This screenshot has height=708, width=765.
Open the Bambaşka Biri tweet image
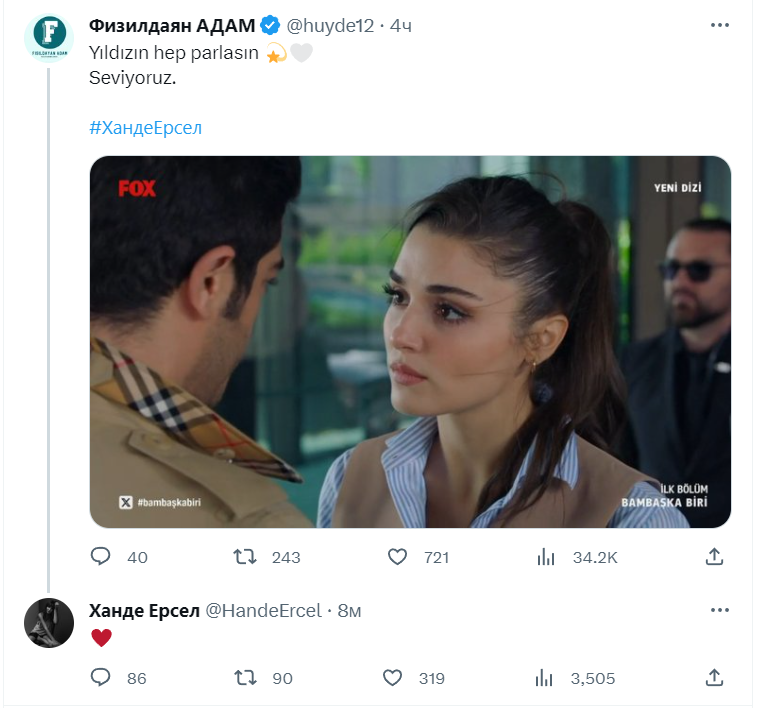(x=410, y=341)
